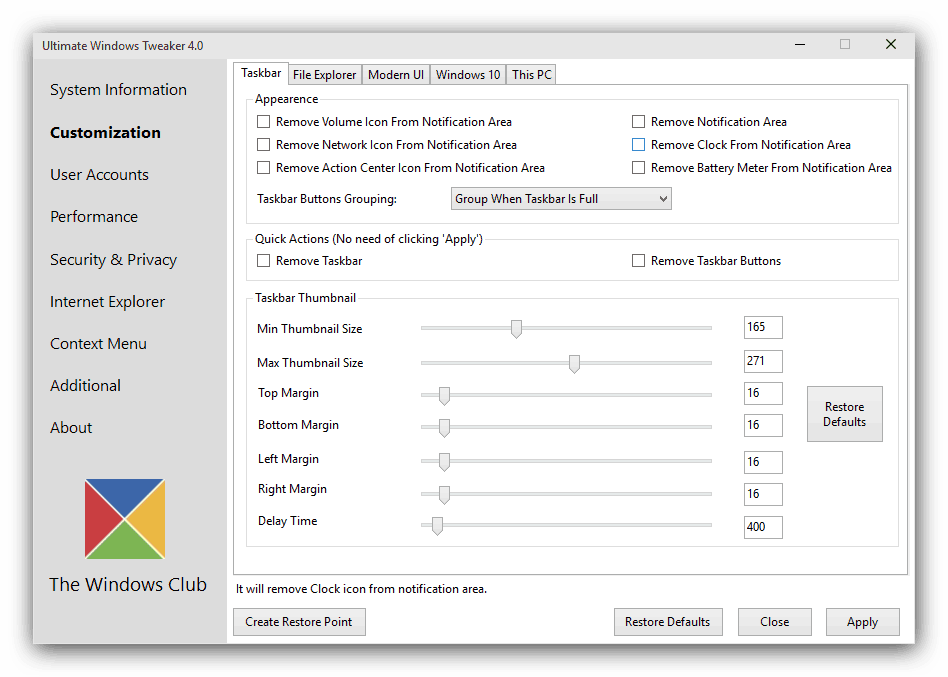Click the Bottom Margin value field
Viewport: 948px width, 677px height.
(763, 426)
